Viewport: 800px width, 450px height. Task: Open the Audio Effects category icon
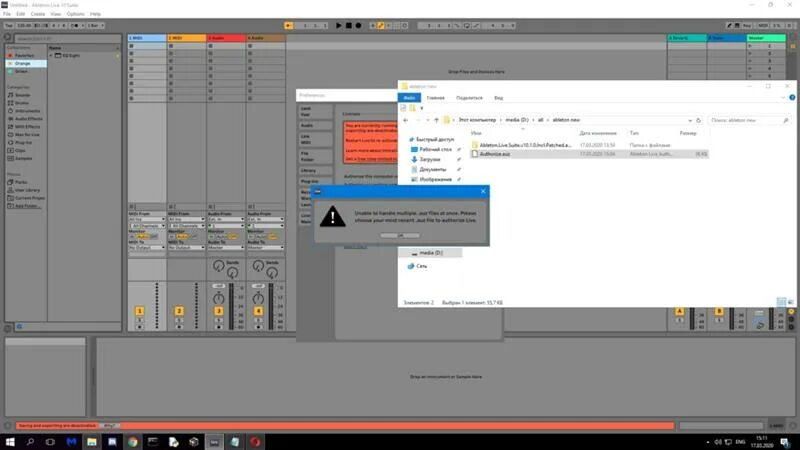tap(10, 118)
